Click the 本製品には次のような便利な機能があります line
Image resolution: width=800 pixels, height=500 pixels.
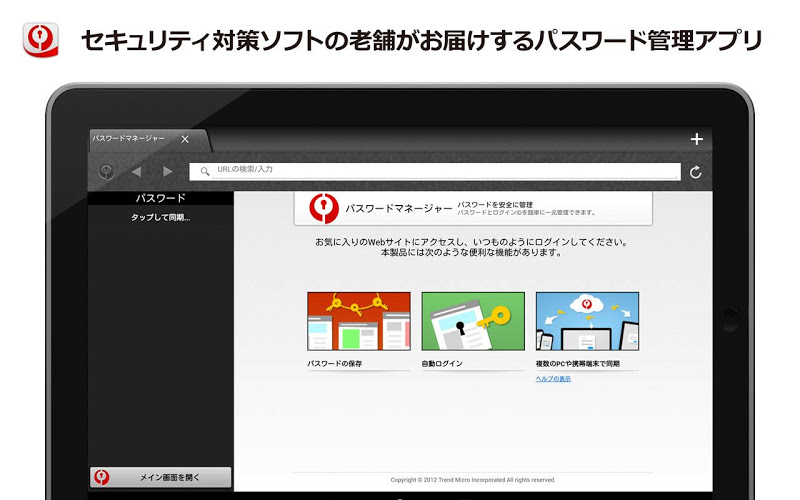point(471,253)
